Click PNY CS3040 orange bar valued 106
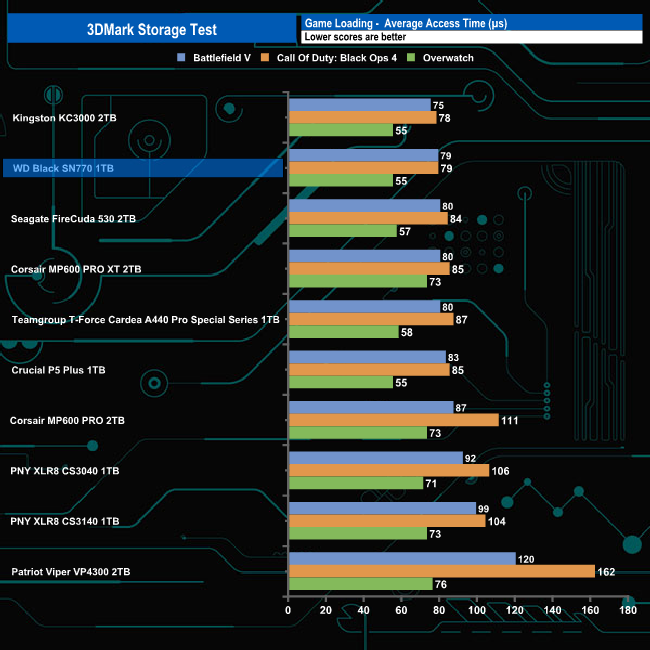 389,471
